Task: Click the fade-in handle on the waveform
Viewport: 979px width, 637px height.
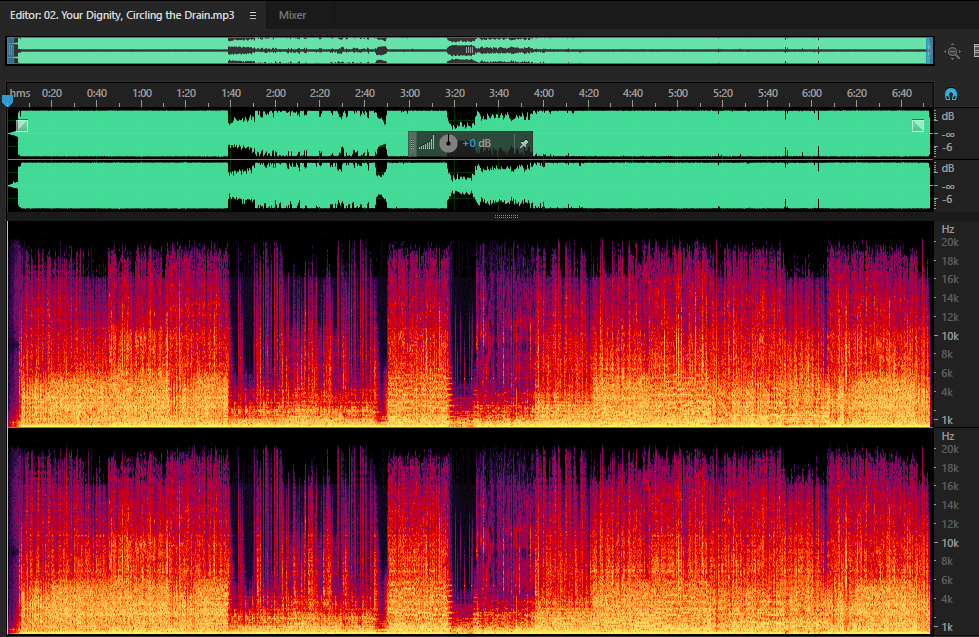Action: click(22, 126)
